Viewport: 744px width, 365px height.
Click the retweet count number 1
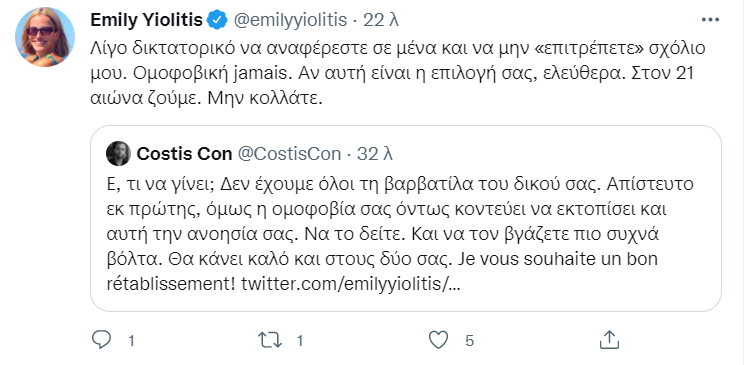299,340
